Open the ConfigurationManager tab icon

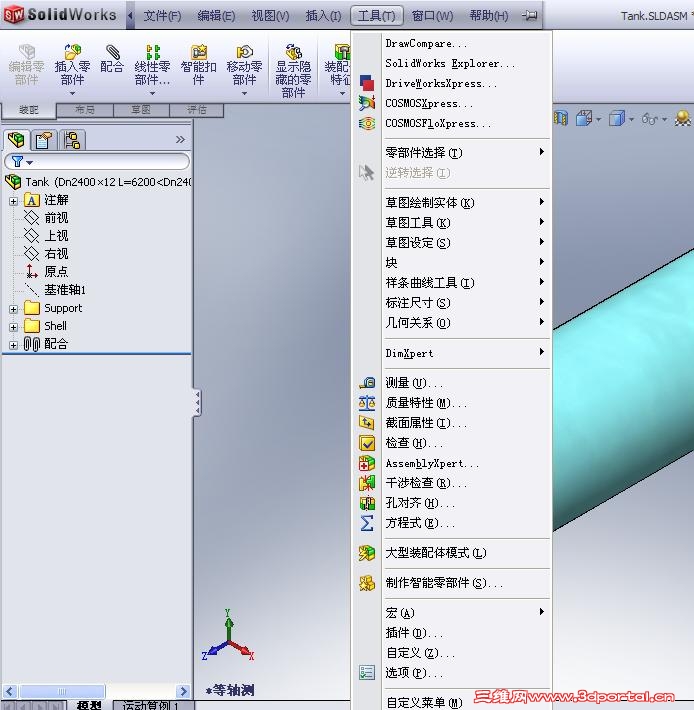tap(72, 140)
